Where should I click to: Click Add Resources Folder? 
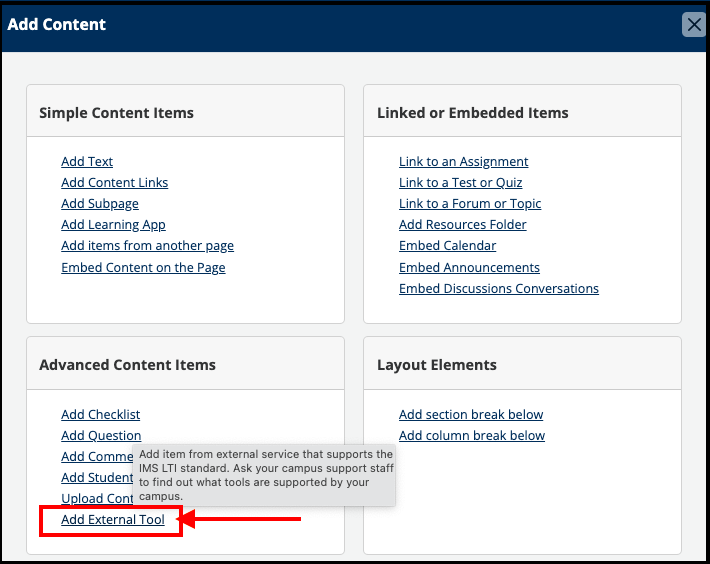[x=463, y=225]
